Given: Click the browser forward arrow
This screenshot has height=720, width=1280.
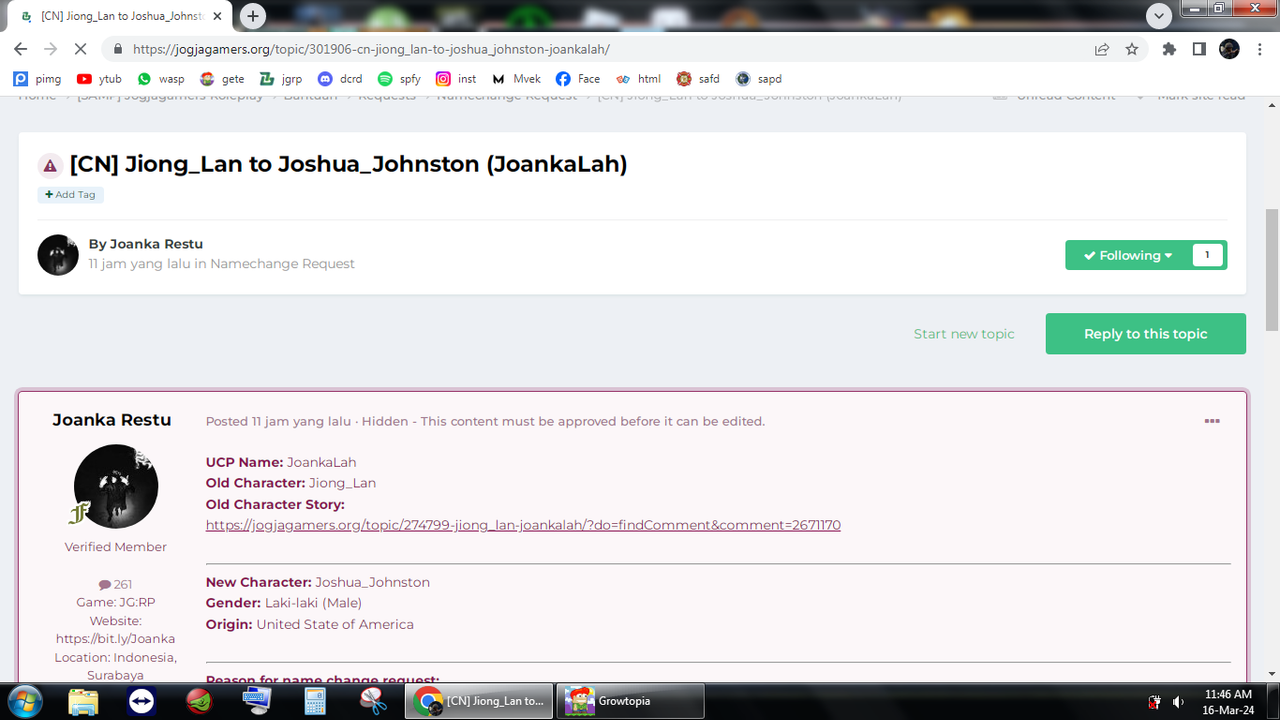Looking at the screenshot, I should point(50,49).
